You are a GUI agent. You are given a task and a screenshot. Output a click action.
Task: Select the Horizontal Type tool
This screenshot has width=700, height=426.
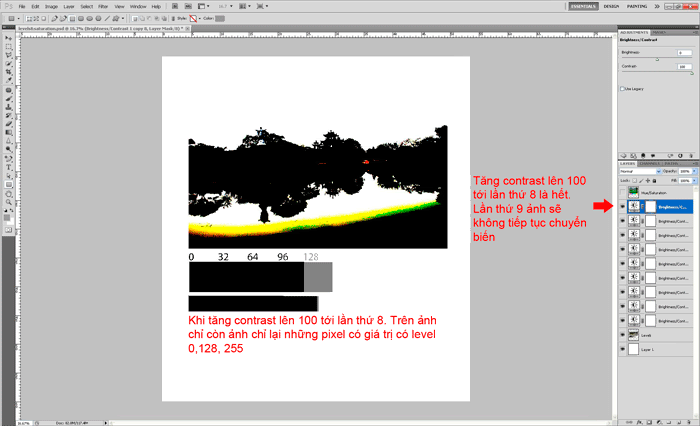8,166
